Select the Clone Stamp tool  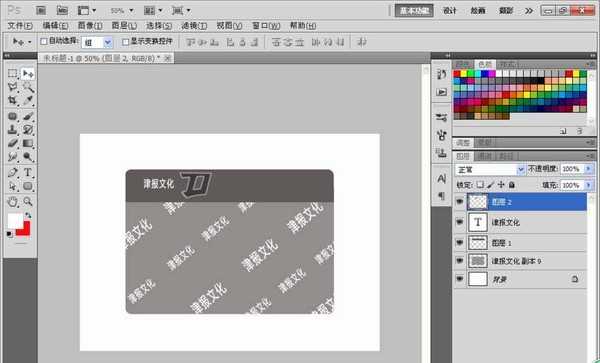pos(12,129)
